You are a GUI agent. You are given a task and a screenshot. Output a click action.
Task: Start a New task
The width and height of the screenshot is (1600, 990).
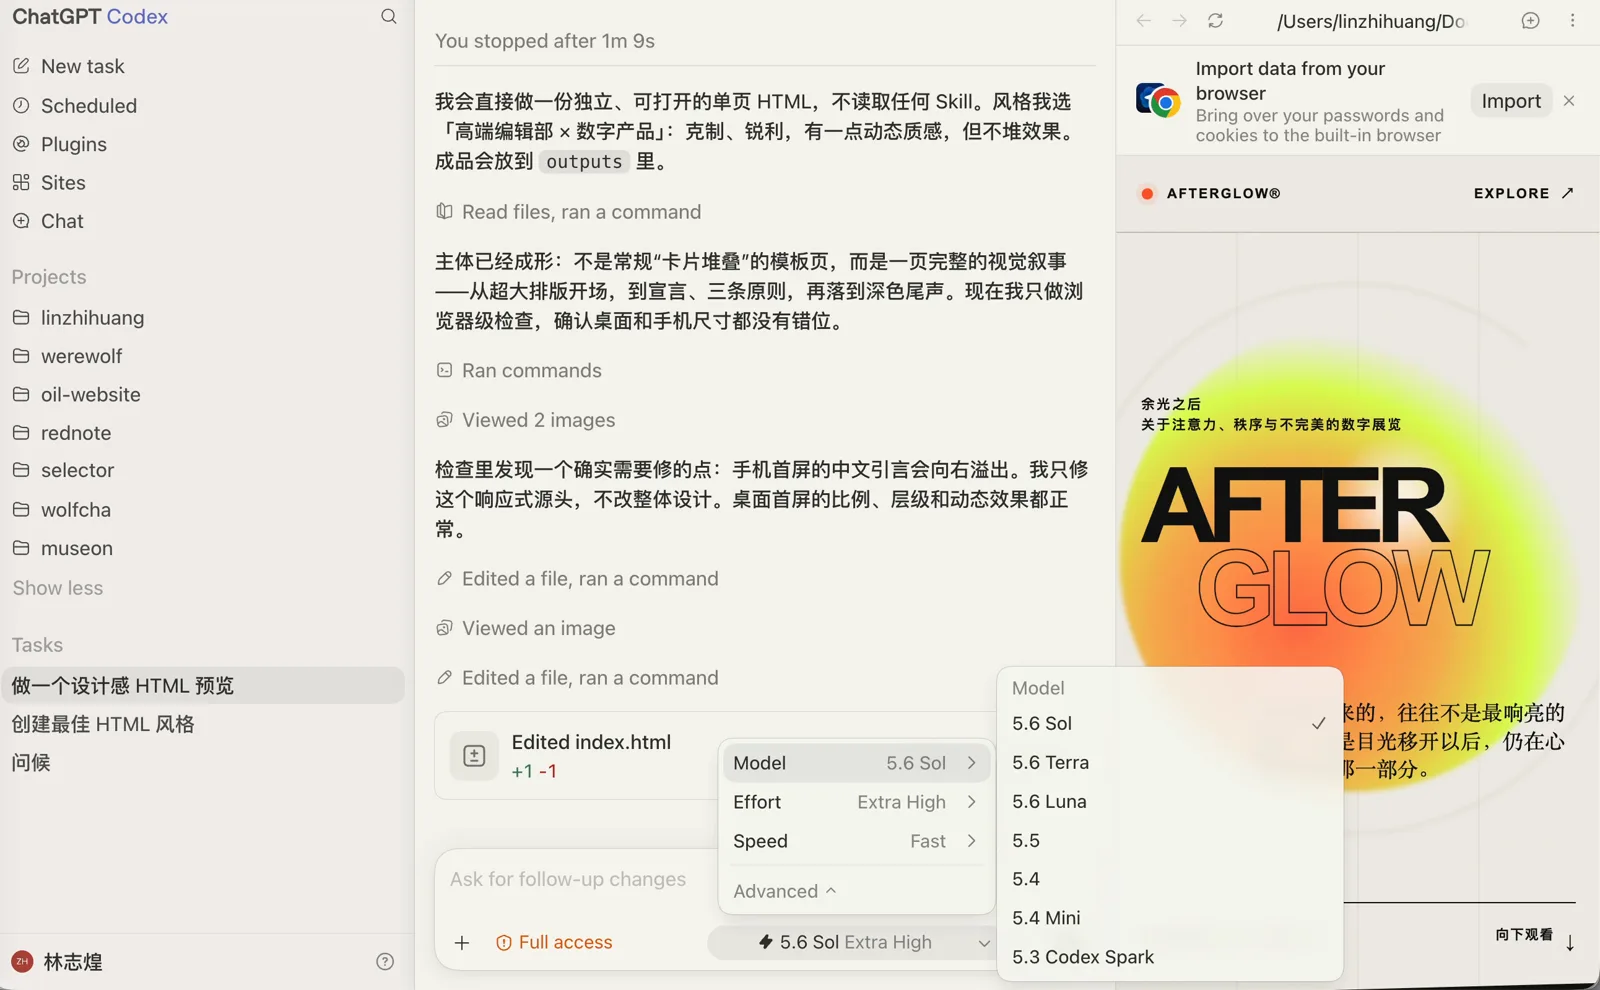point(68,66)
